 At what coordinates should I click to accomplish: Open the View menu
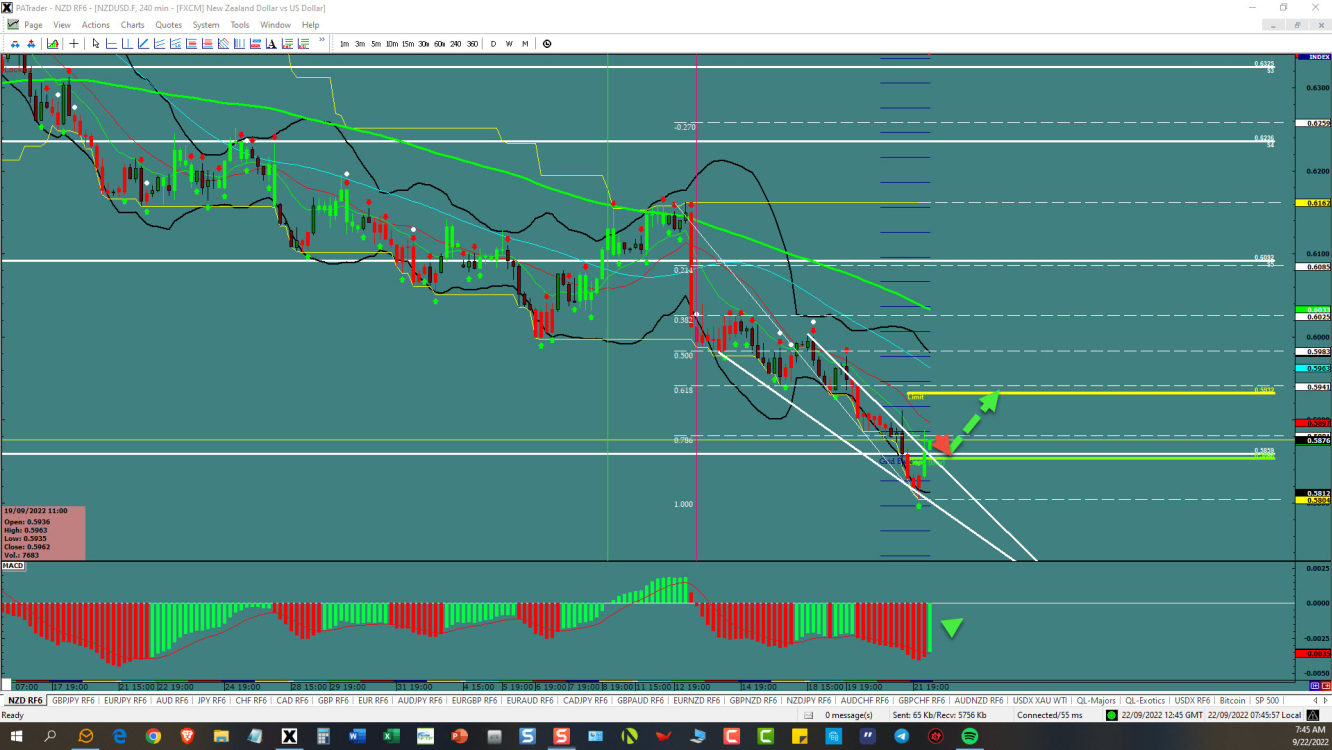coord(61,24)
